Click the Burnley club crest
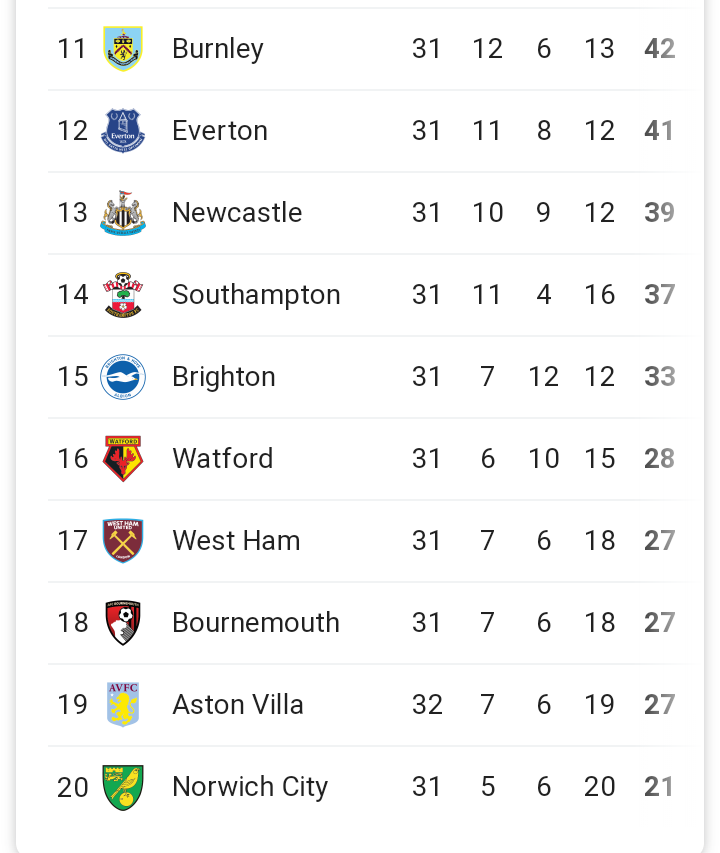This screenshot has width=720, height=853. (123, 49)
